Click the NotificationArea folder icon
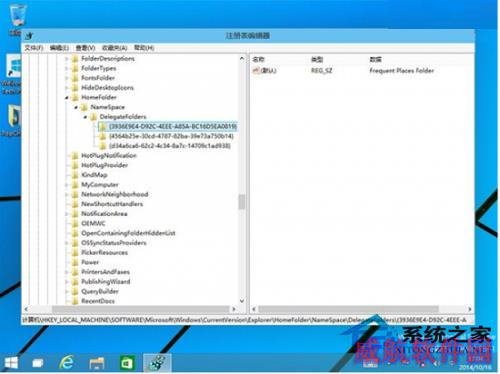 [75, 214]
